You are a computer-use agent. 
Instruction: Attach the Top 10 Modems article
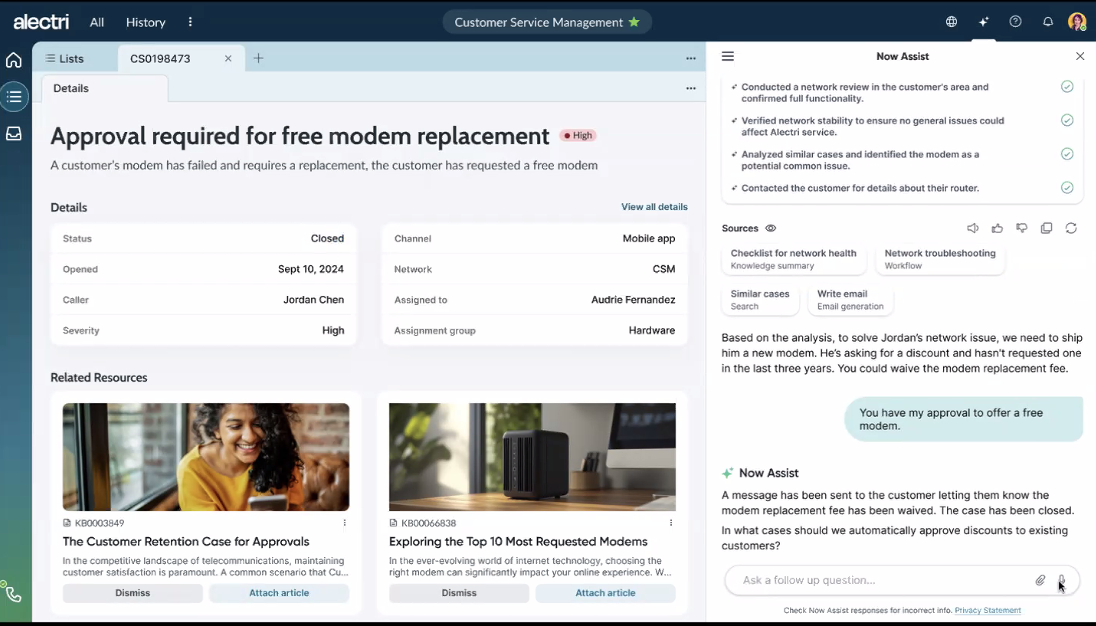(x=605, y=593)
